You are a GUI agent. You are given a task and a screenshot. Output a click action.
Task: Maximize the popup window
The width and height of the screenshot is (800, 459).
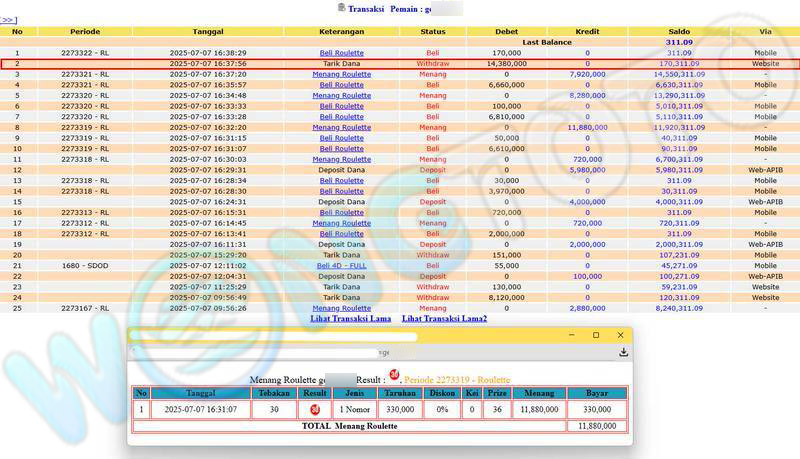pyautogui.click(x=596, y=335)
